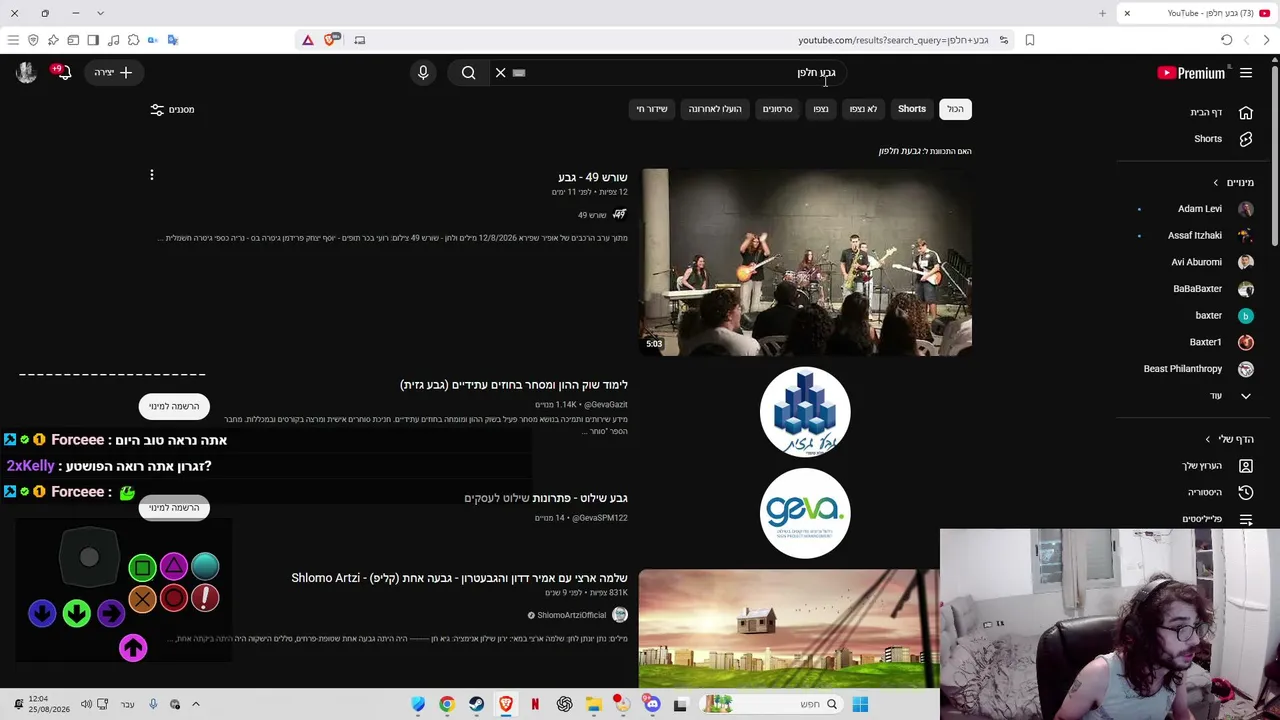Viewport: 1280px width, 720px height.
Task: Show hidden system tray icons
Action: pyautogui.click(x=196, y=704)
